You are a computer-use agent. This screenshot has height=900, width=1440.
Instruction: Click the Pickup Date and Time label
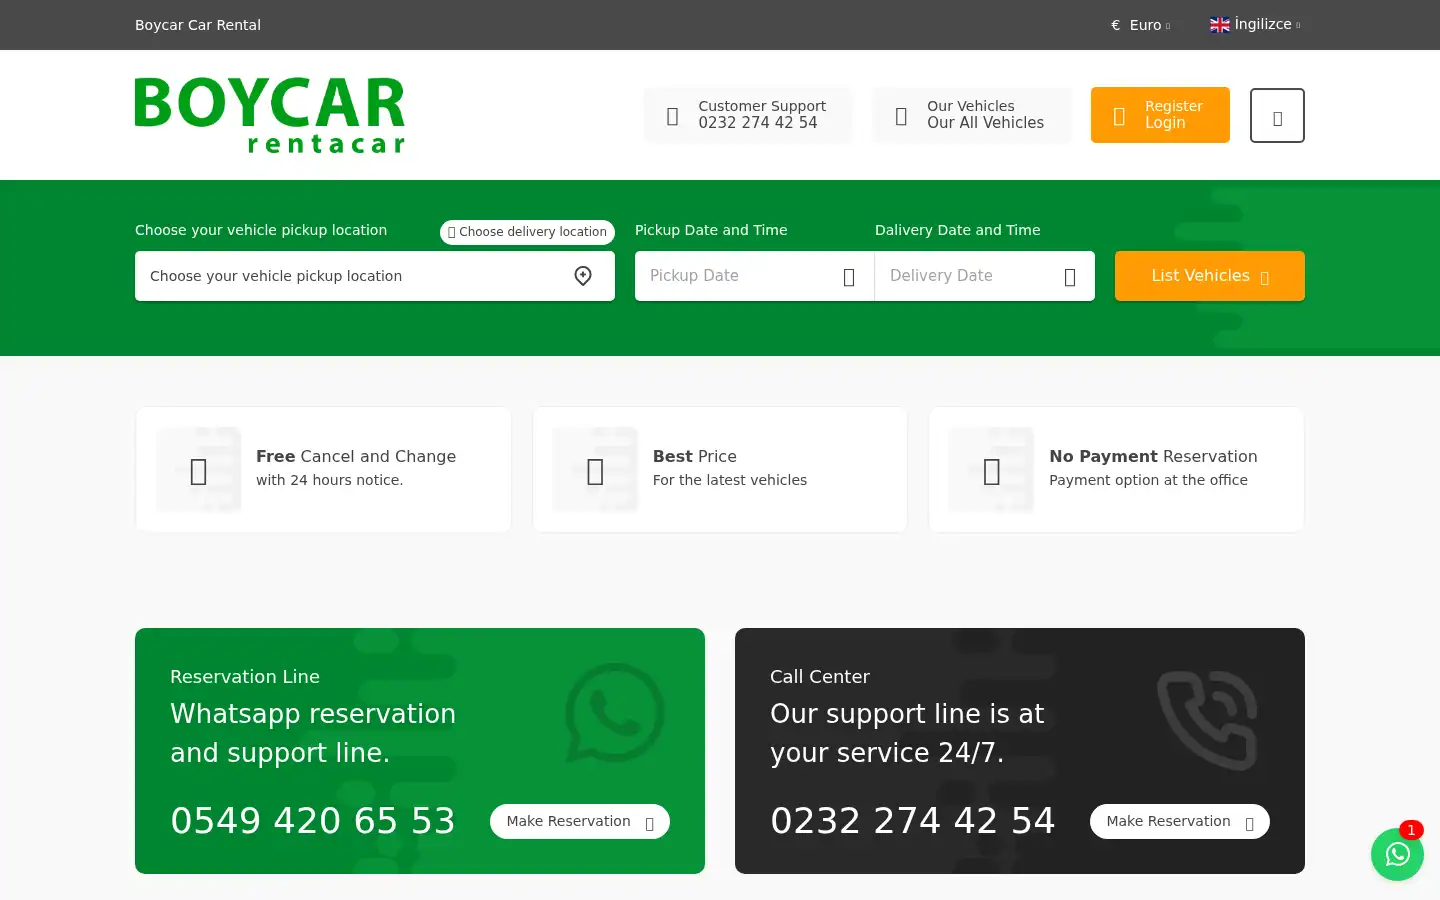pos(711,230)
